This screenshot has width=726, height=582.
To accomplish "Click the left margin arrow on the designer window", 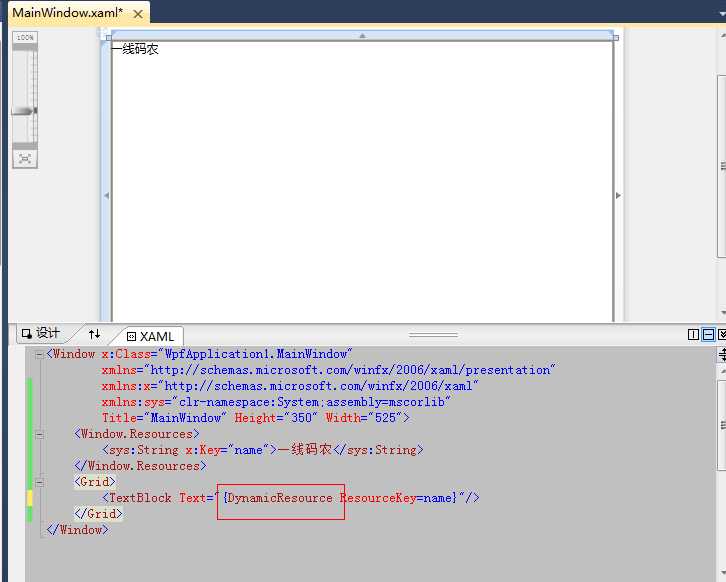I will (x=106, y=195).
